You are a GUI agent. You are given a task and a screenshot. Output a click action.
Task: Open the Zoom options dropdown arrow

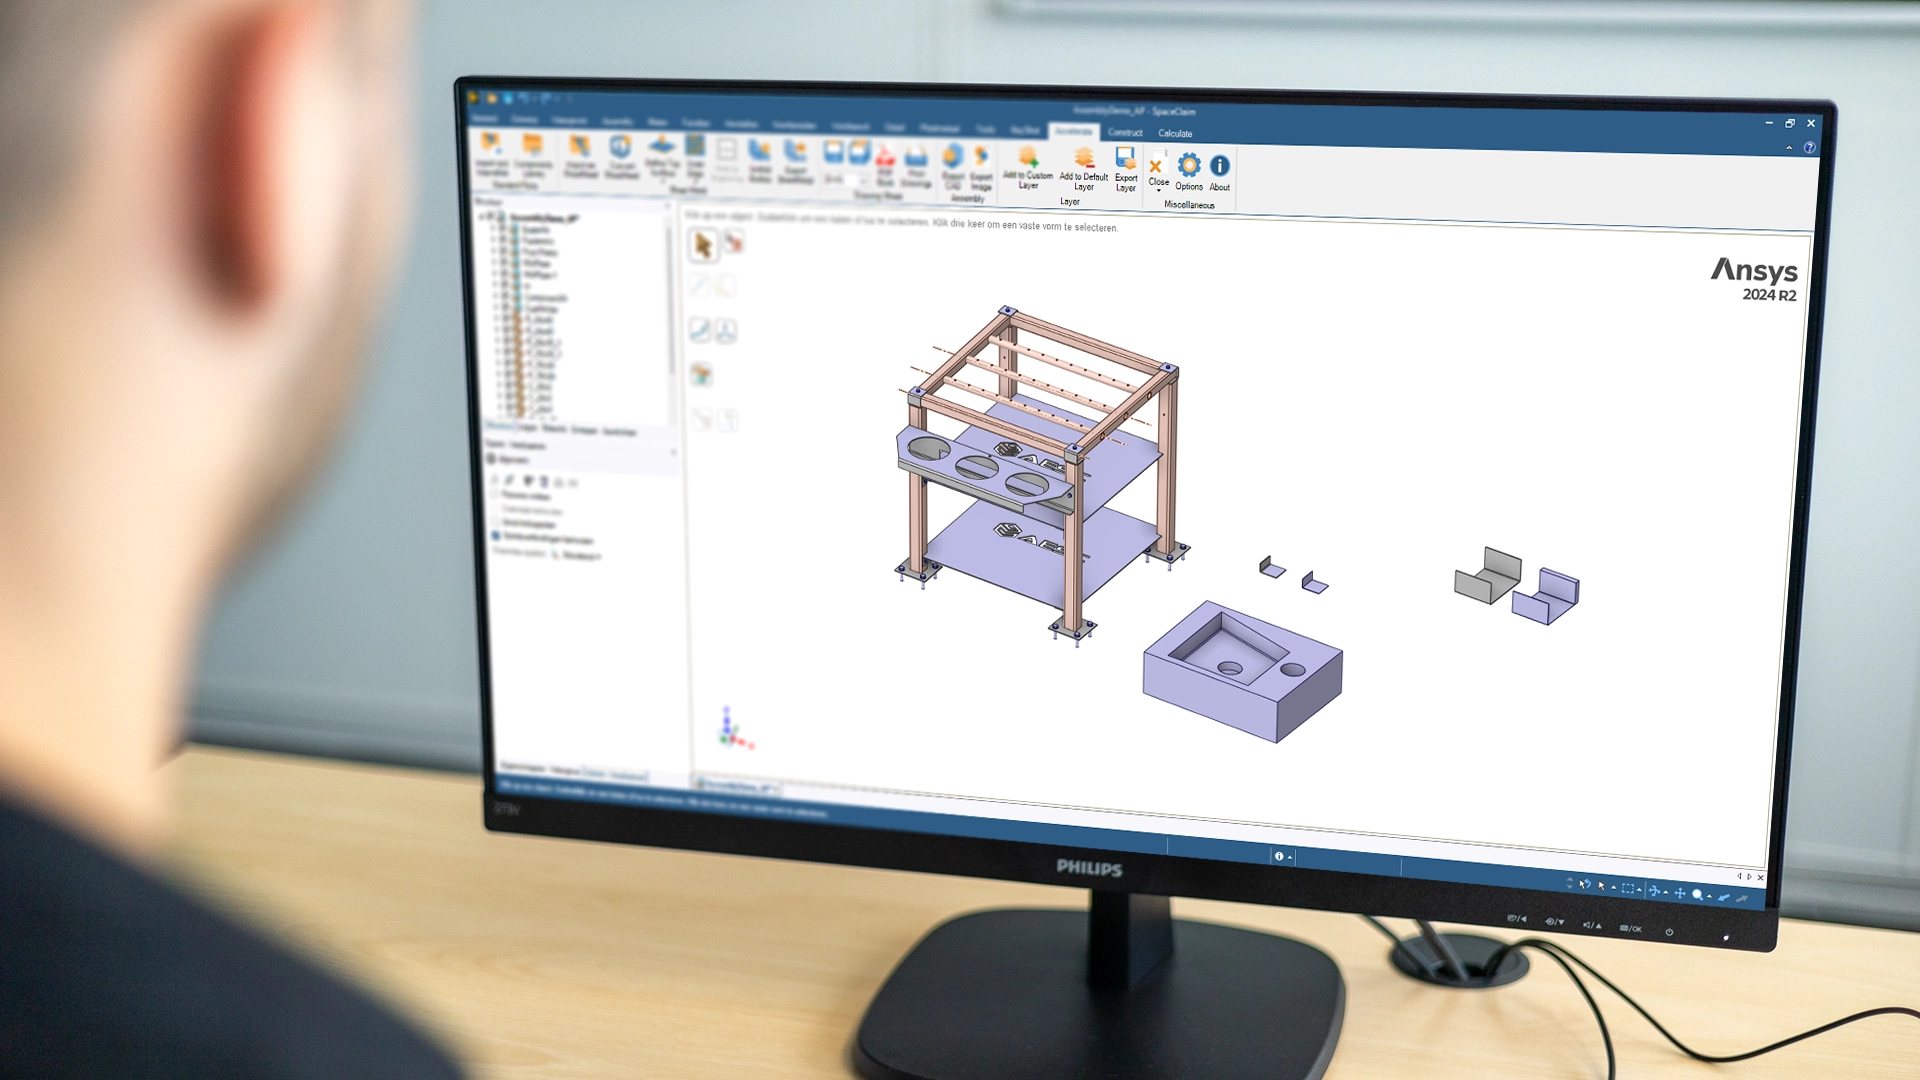click(1709, 896)
